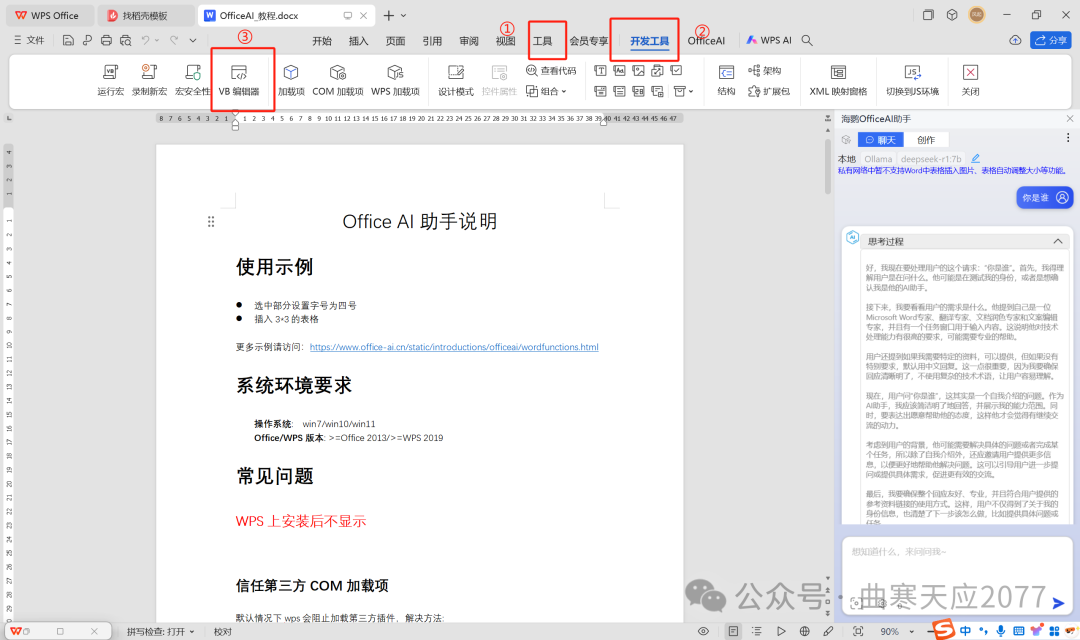Click the print icon in quick access
The height and width of the screenshot is (640, 1080).
click(106, 41)
